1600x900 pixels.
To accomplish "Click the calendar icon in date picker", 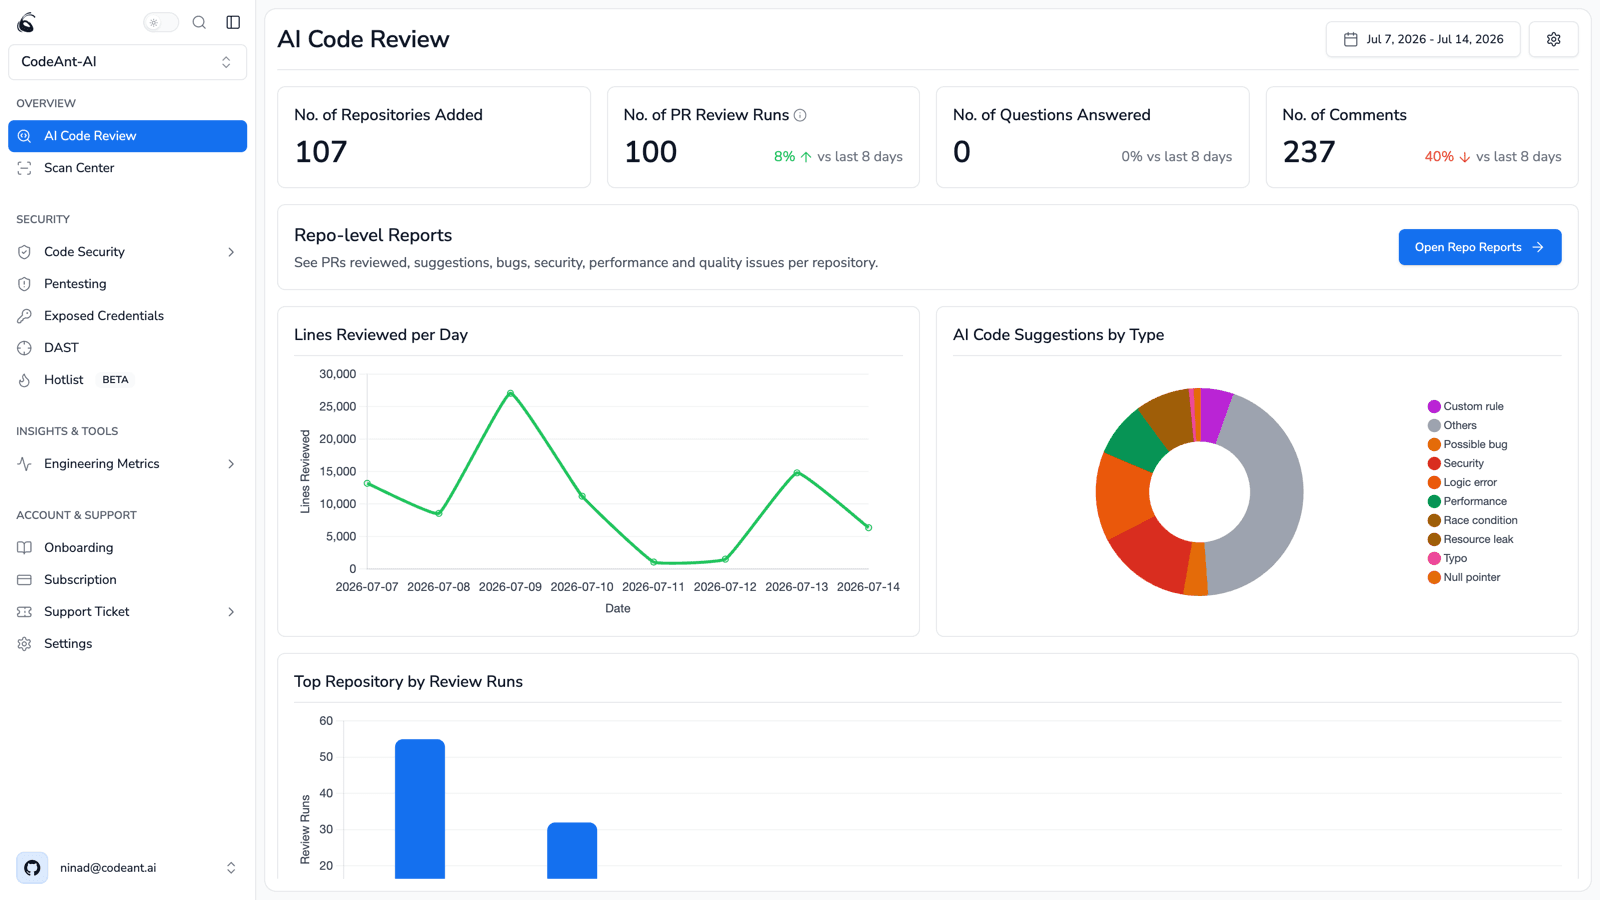I will [1351, 39].
